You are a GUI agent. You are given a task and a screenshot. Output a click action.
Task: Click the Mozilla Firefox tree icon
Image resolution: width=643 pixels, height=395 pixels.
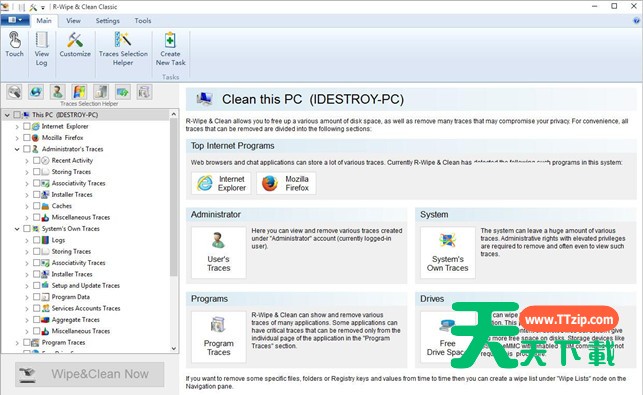36,138
